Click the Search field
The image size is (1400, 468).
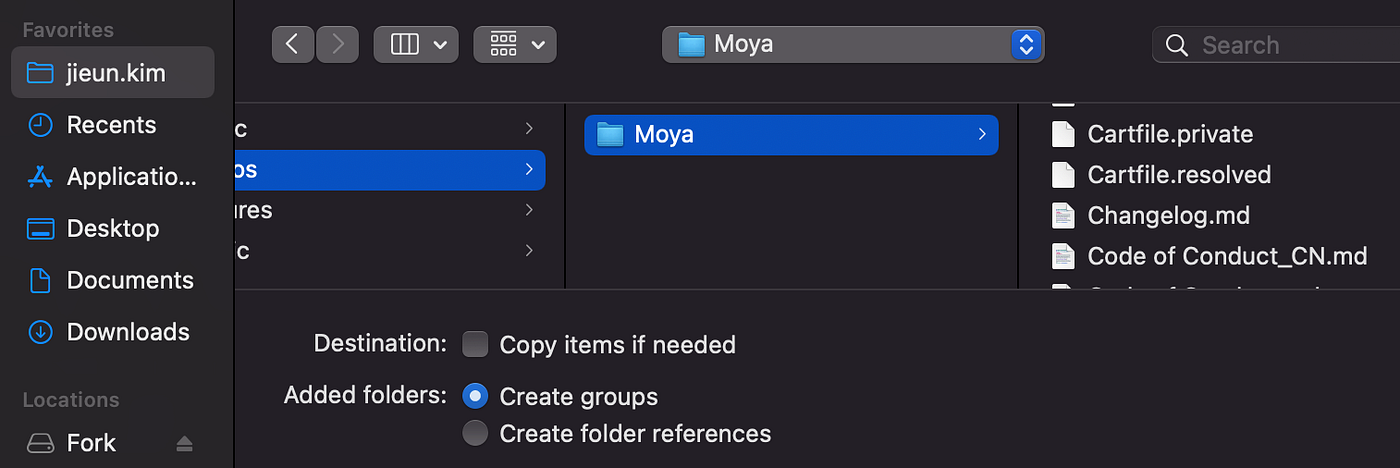[x=1276, y=45]
